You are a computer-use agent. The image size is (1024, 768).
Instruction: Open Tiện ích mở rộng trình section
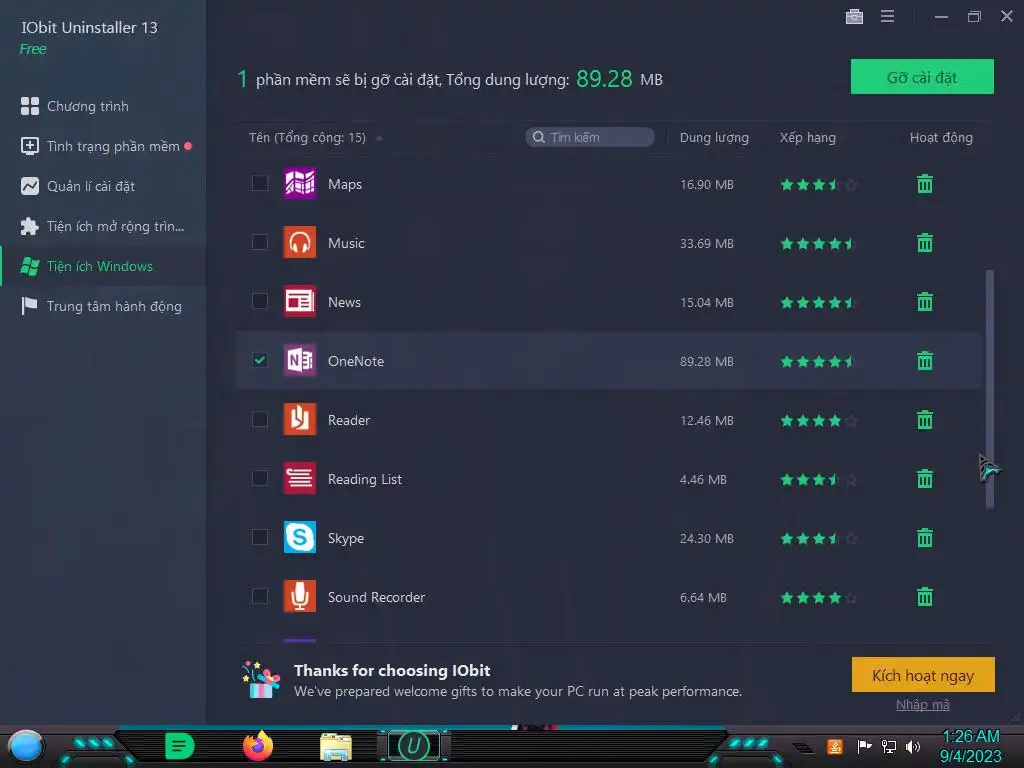click(x=103, y=227)
